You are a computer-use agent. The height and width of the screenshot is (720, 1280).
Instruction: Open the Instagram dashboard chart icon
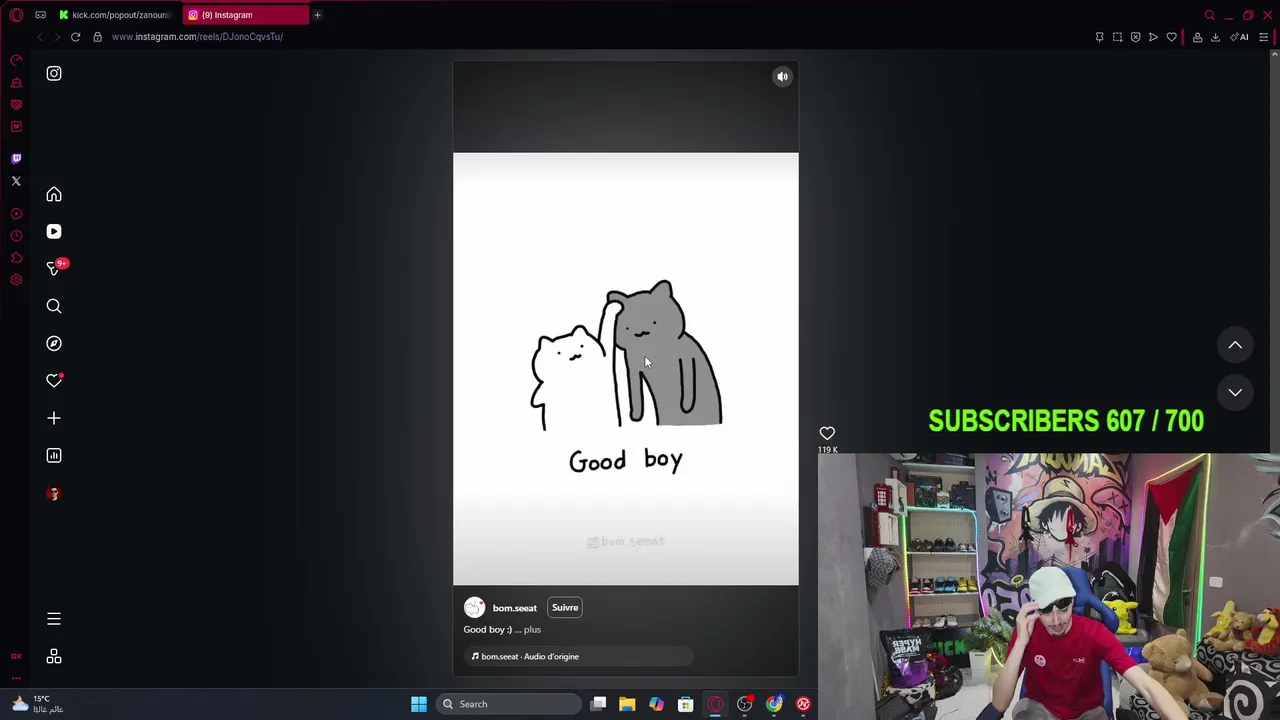click(54, 455)
